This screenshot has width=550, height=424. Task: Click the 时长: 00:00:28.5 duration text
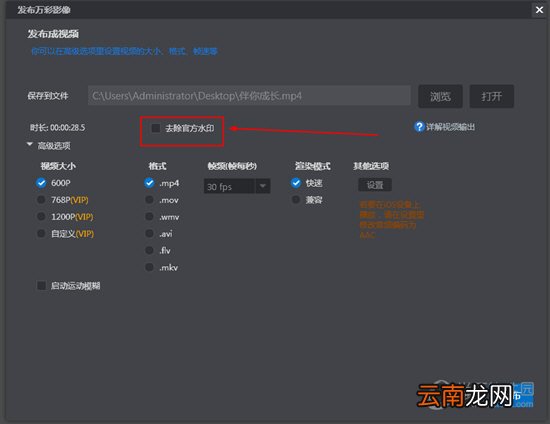pos(58,127)
